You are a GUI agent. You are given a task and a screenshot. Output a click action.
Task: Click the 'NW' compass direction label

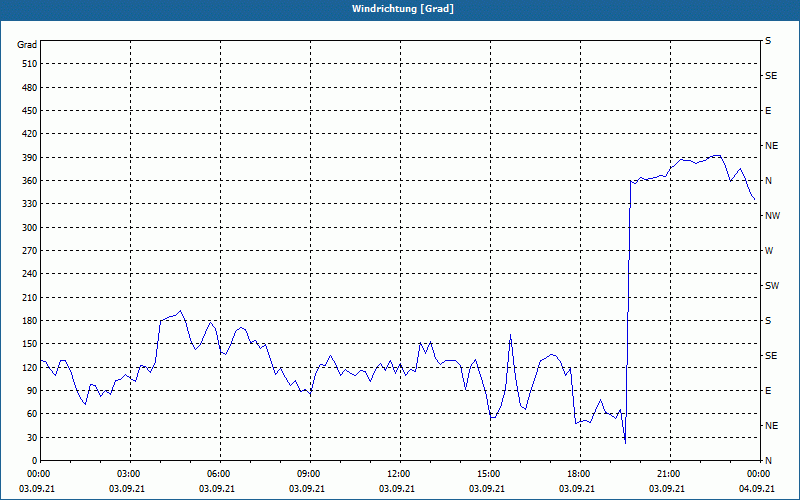[x=772, y=216]
